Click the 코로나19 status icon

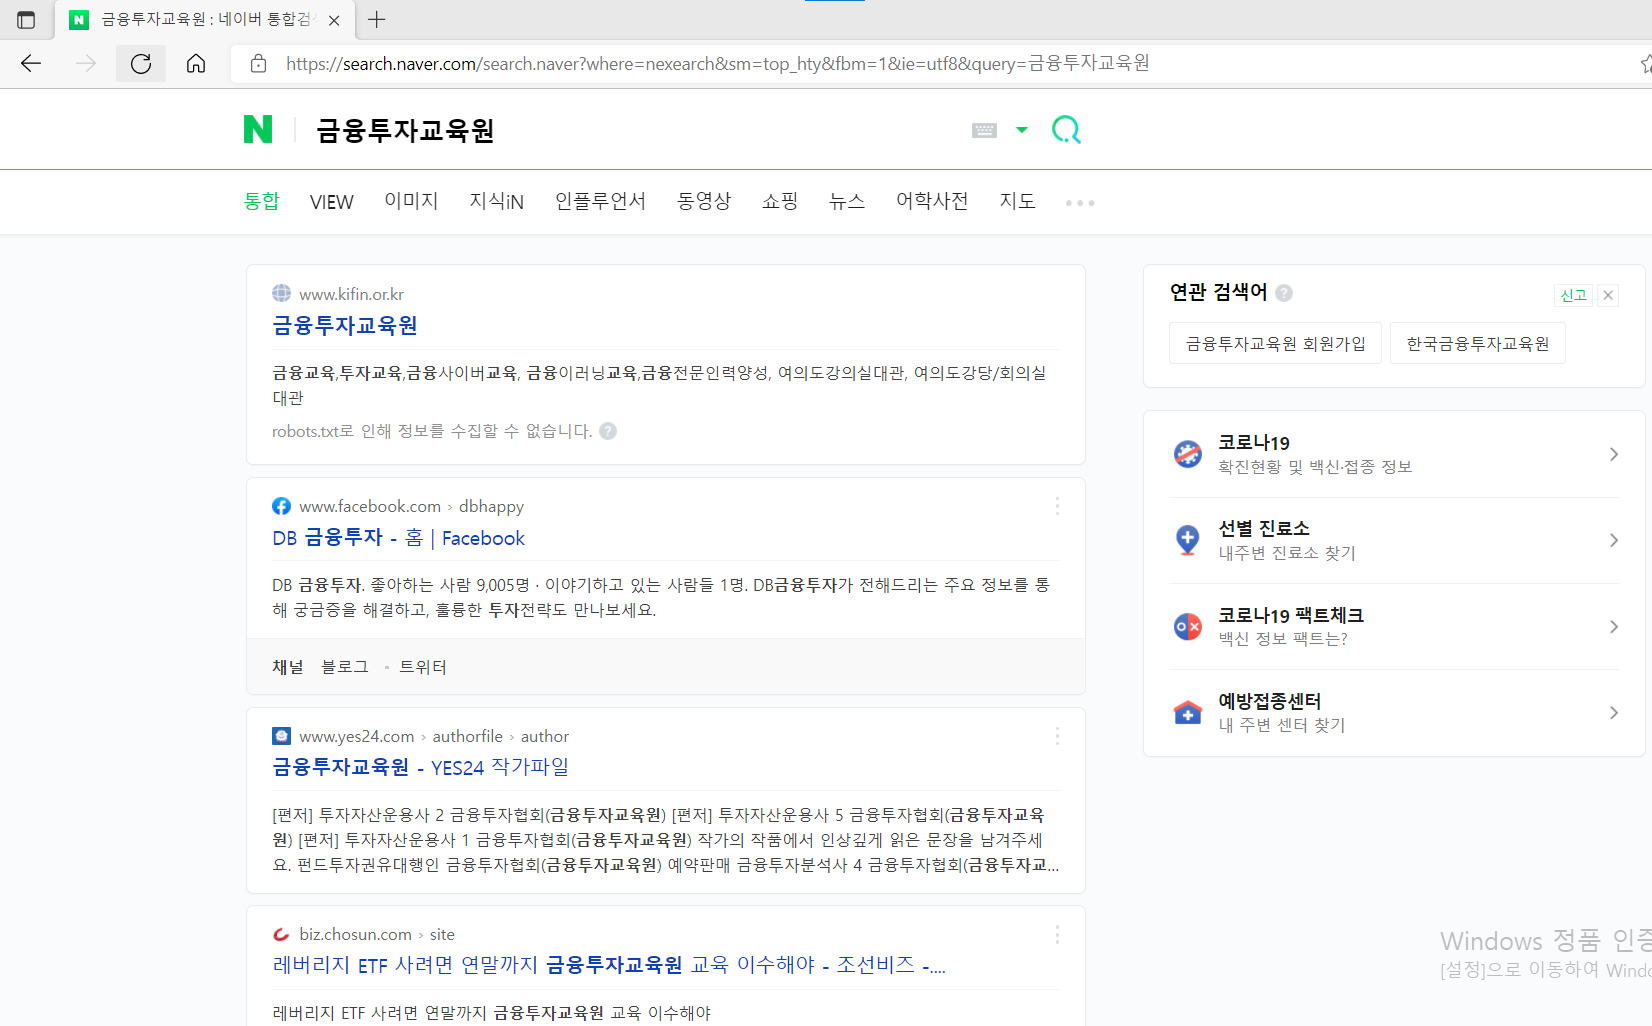pyautogui.click(x=1188, y=454)
